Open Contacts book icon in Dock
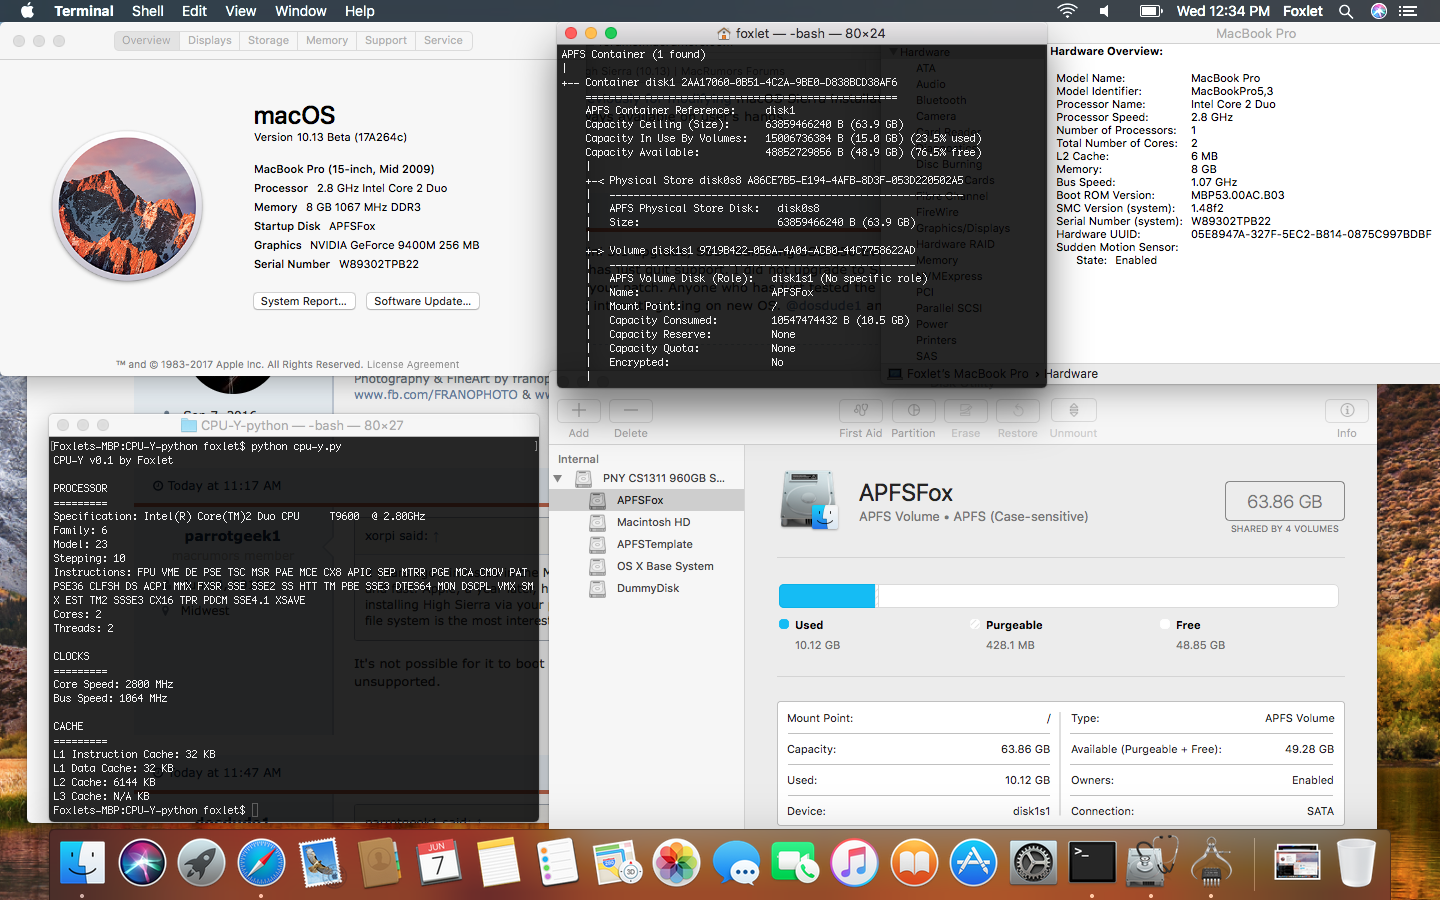1440x900 pixels. coord(380,862)
